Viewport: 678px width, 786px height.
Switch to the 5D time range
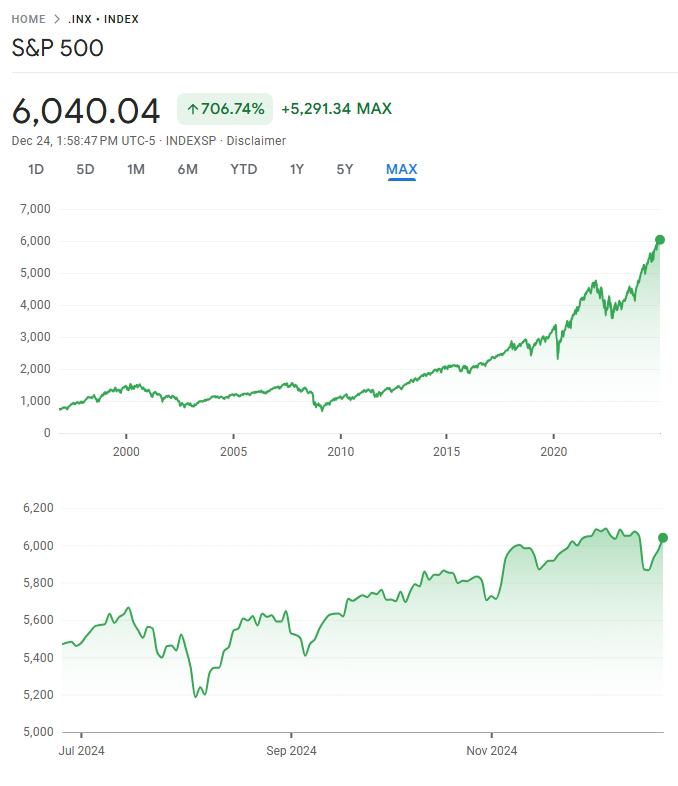coord(85,169)
